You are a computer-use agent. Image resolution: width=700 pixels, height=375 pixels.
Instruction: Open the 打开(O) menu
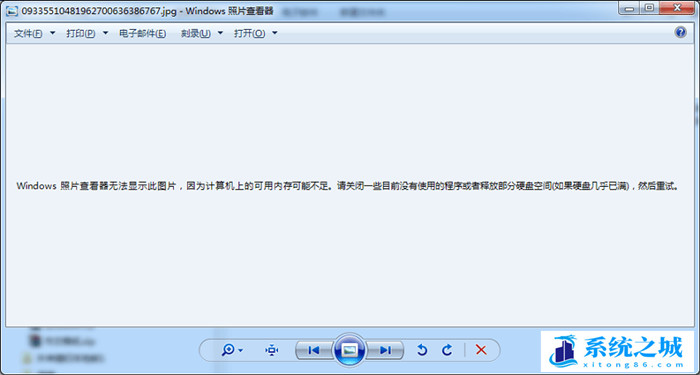point(250,33)
